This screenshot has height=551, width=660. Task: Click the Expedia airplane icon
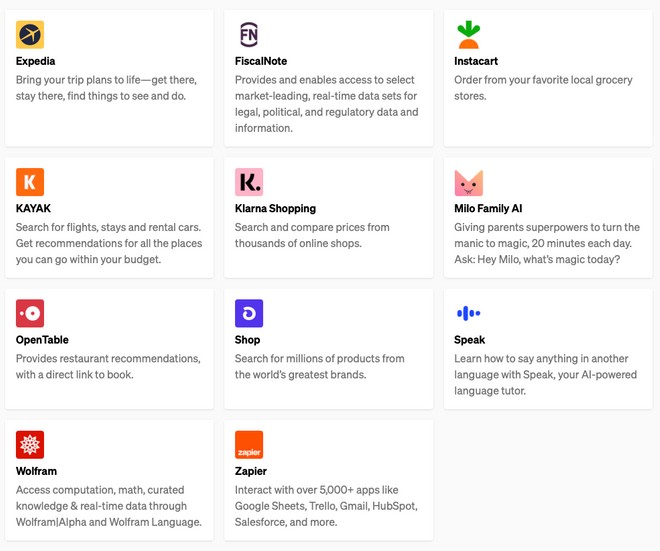[x=30, y=34]
